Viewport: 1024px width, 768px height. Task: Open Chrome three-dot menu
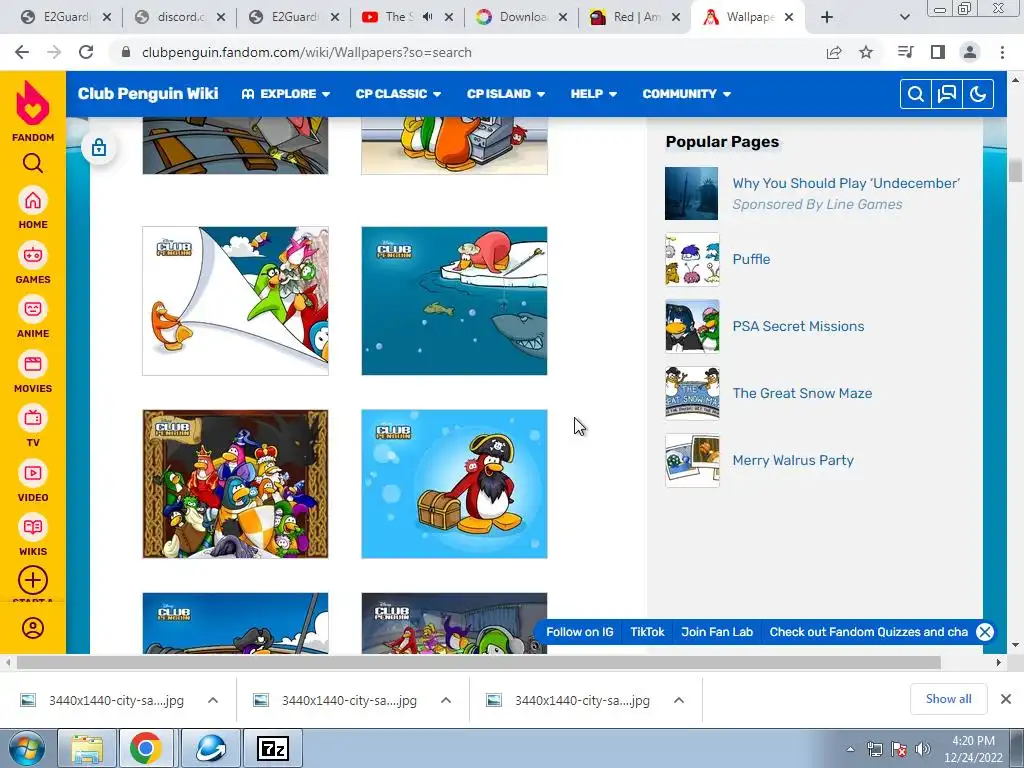pyautogui.click(x=1002, y=52)
